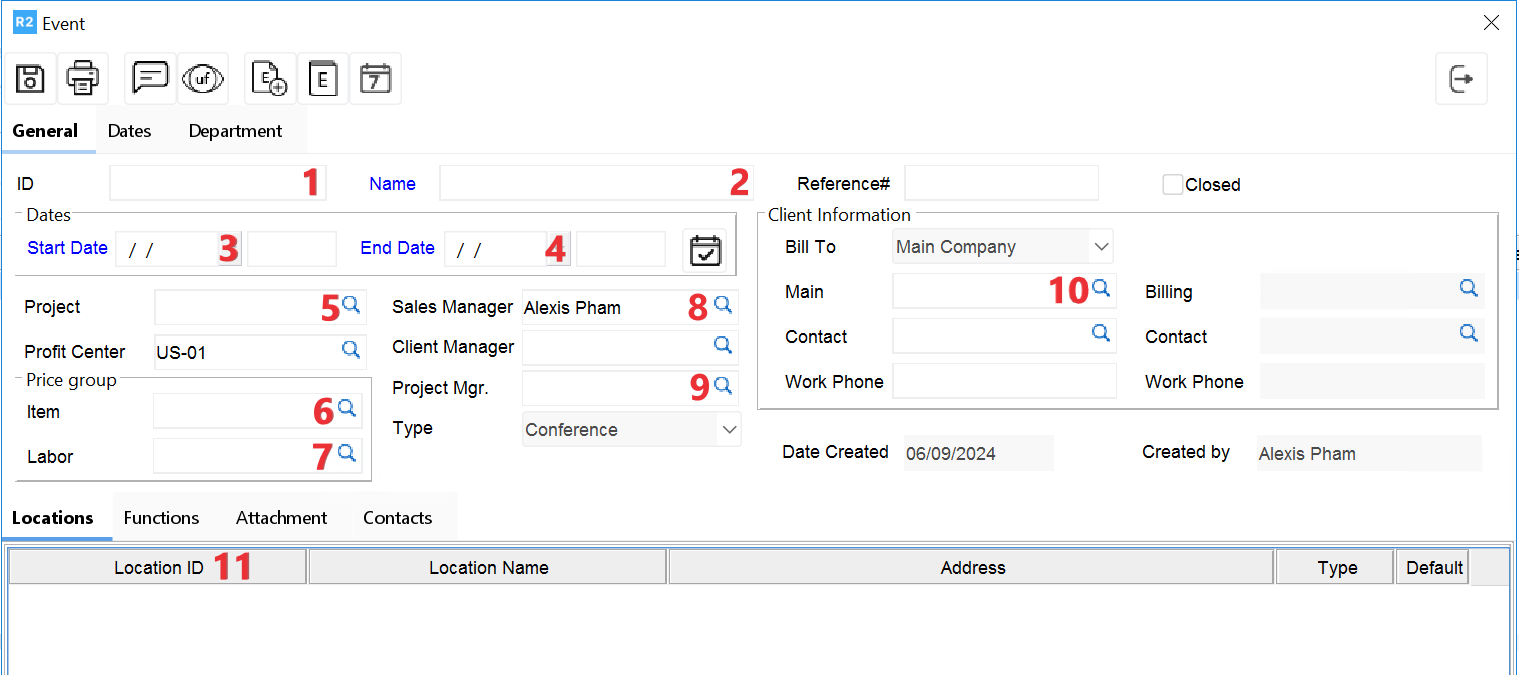Open the notes speech bubble icon

pyautogui.click(x=150, y=79)
